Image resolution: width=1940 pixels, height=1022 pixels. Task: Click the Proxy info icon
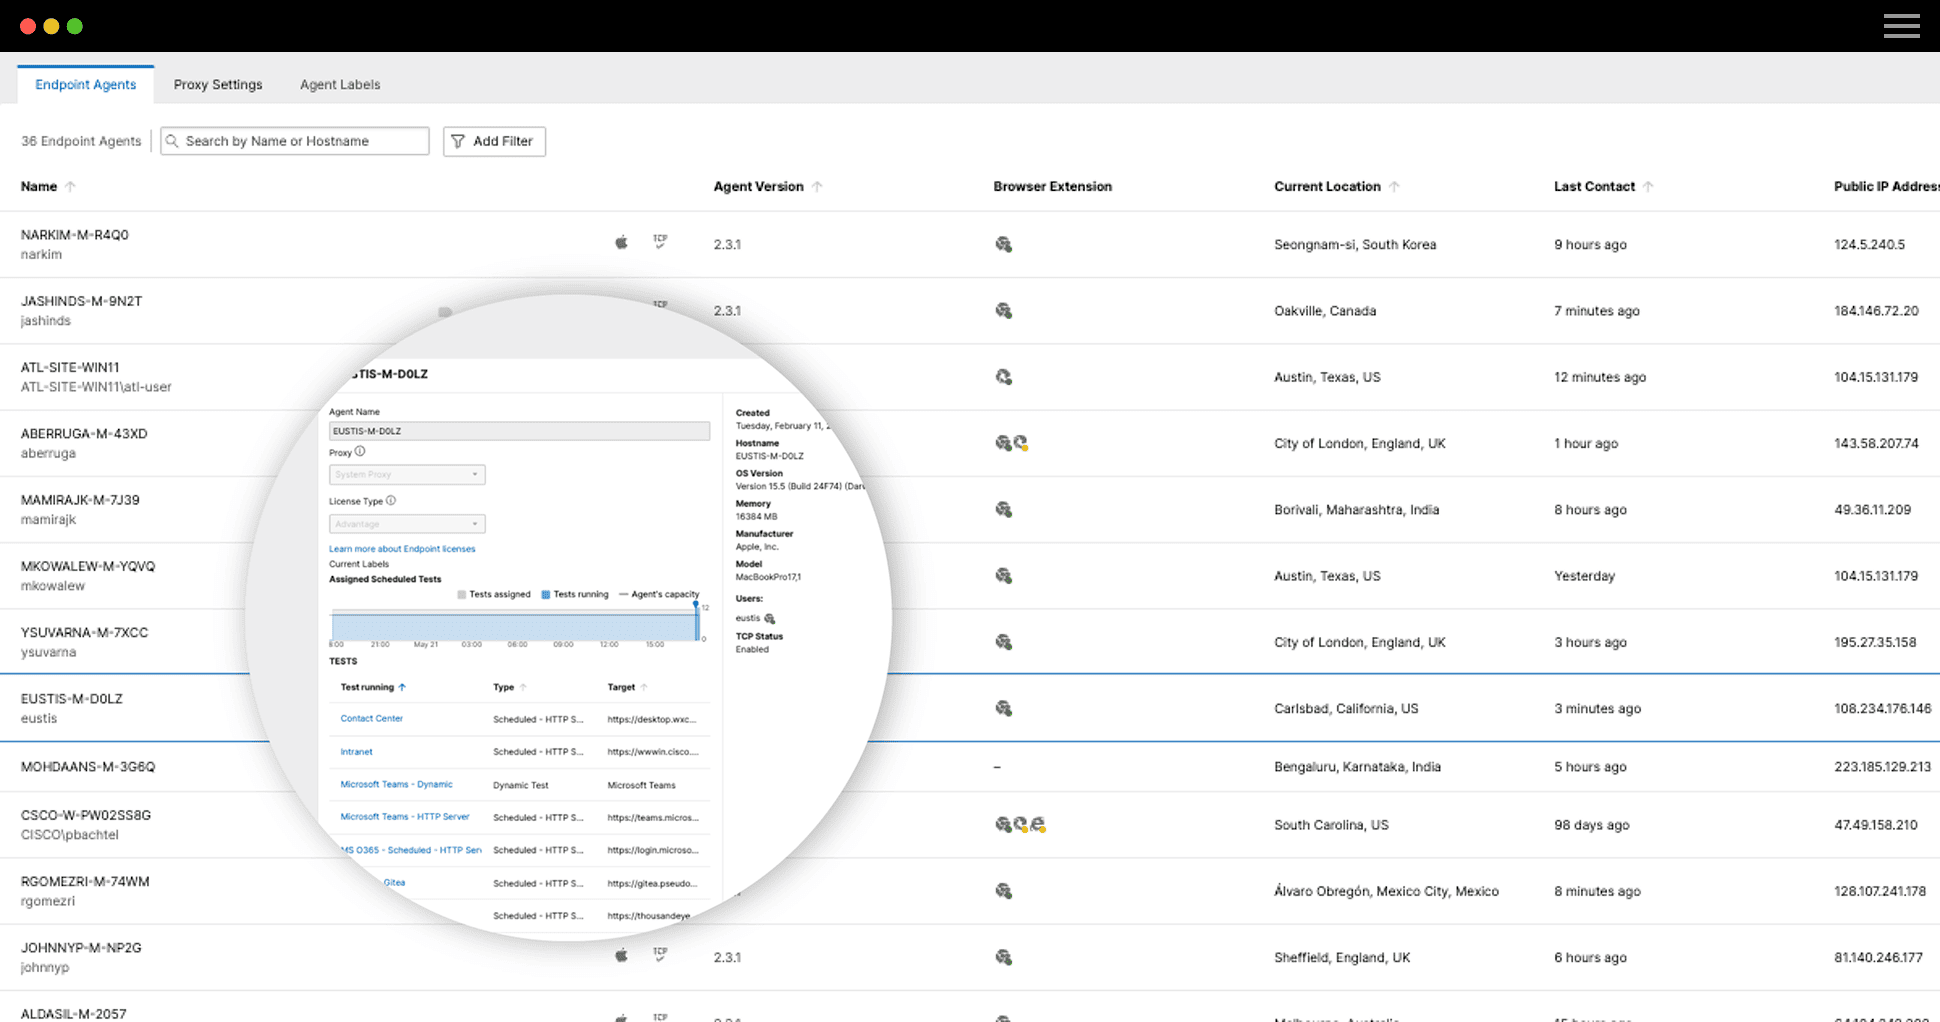point(360,452)
